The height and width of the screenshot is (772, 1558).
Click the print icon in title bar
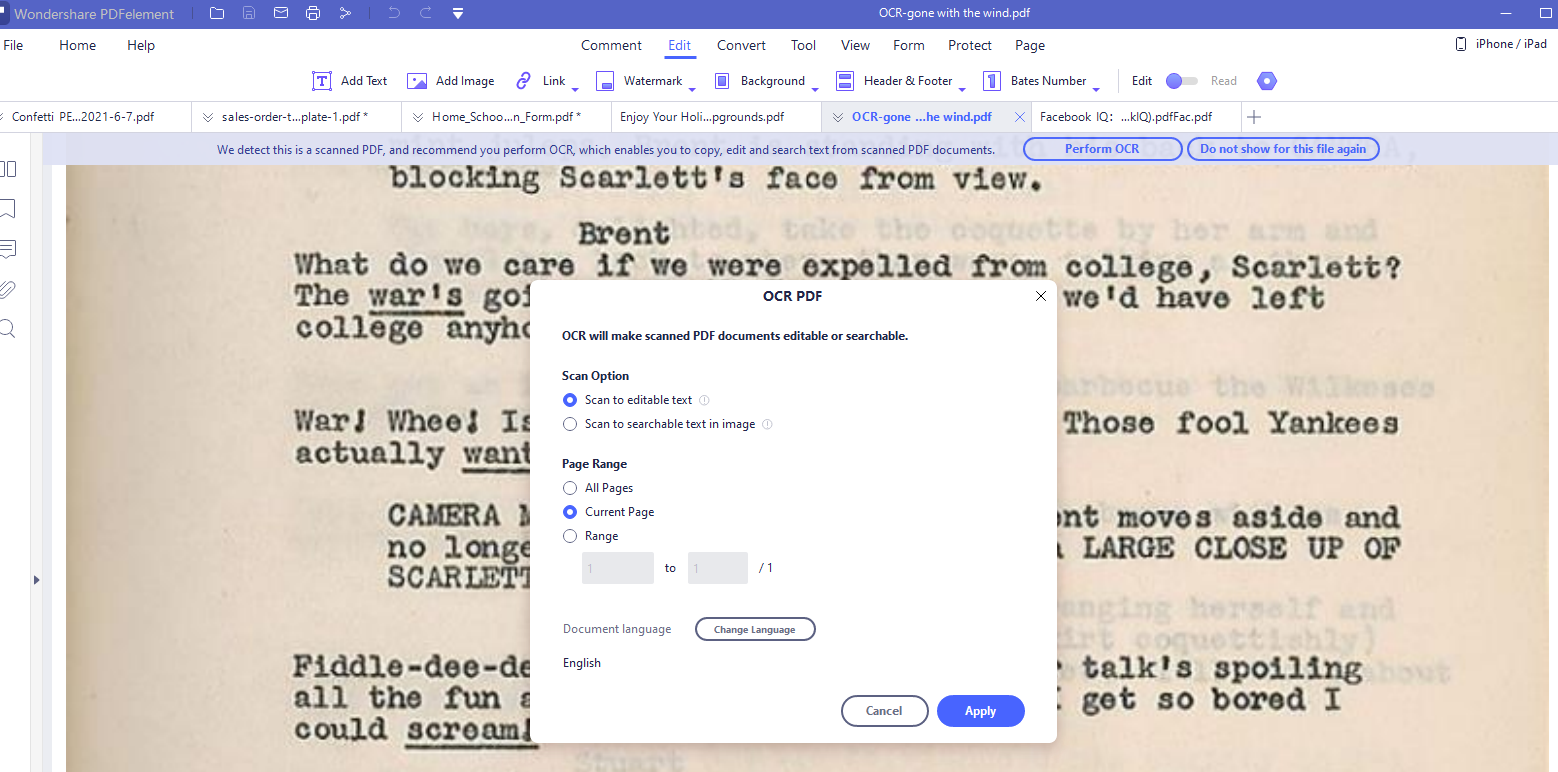click(x=313, y=13)
